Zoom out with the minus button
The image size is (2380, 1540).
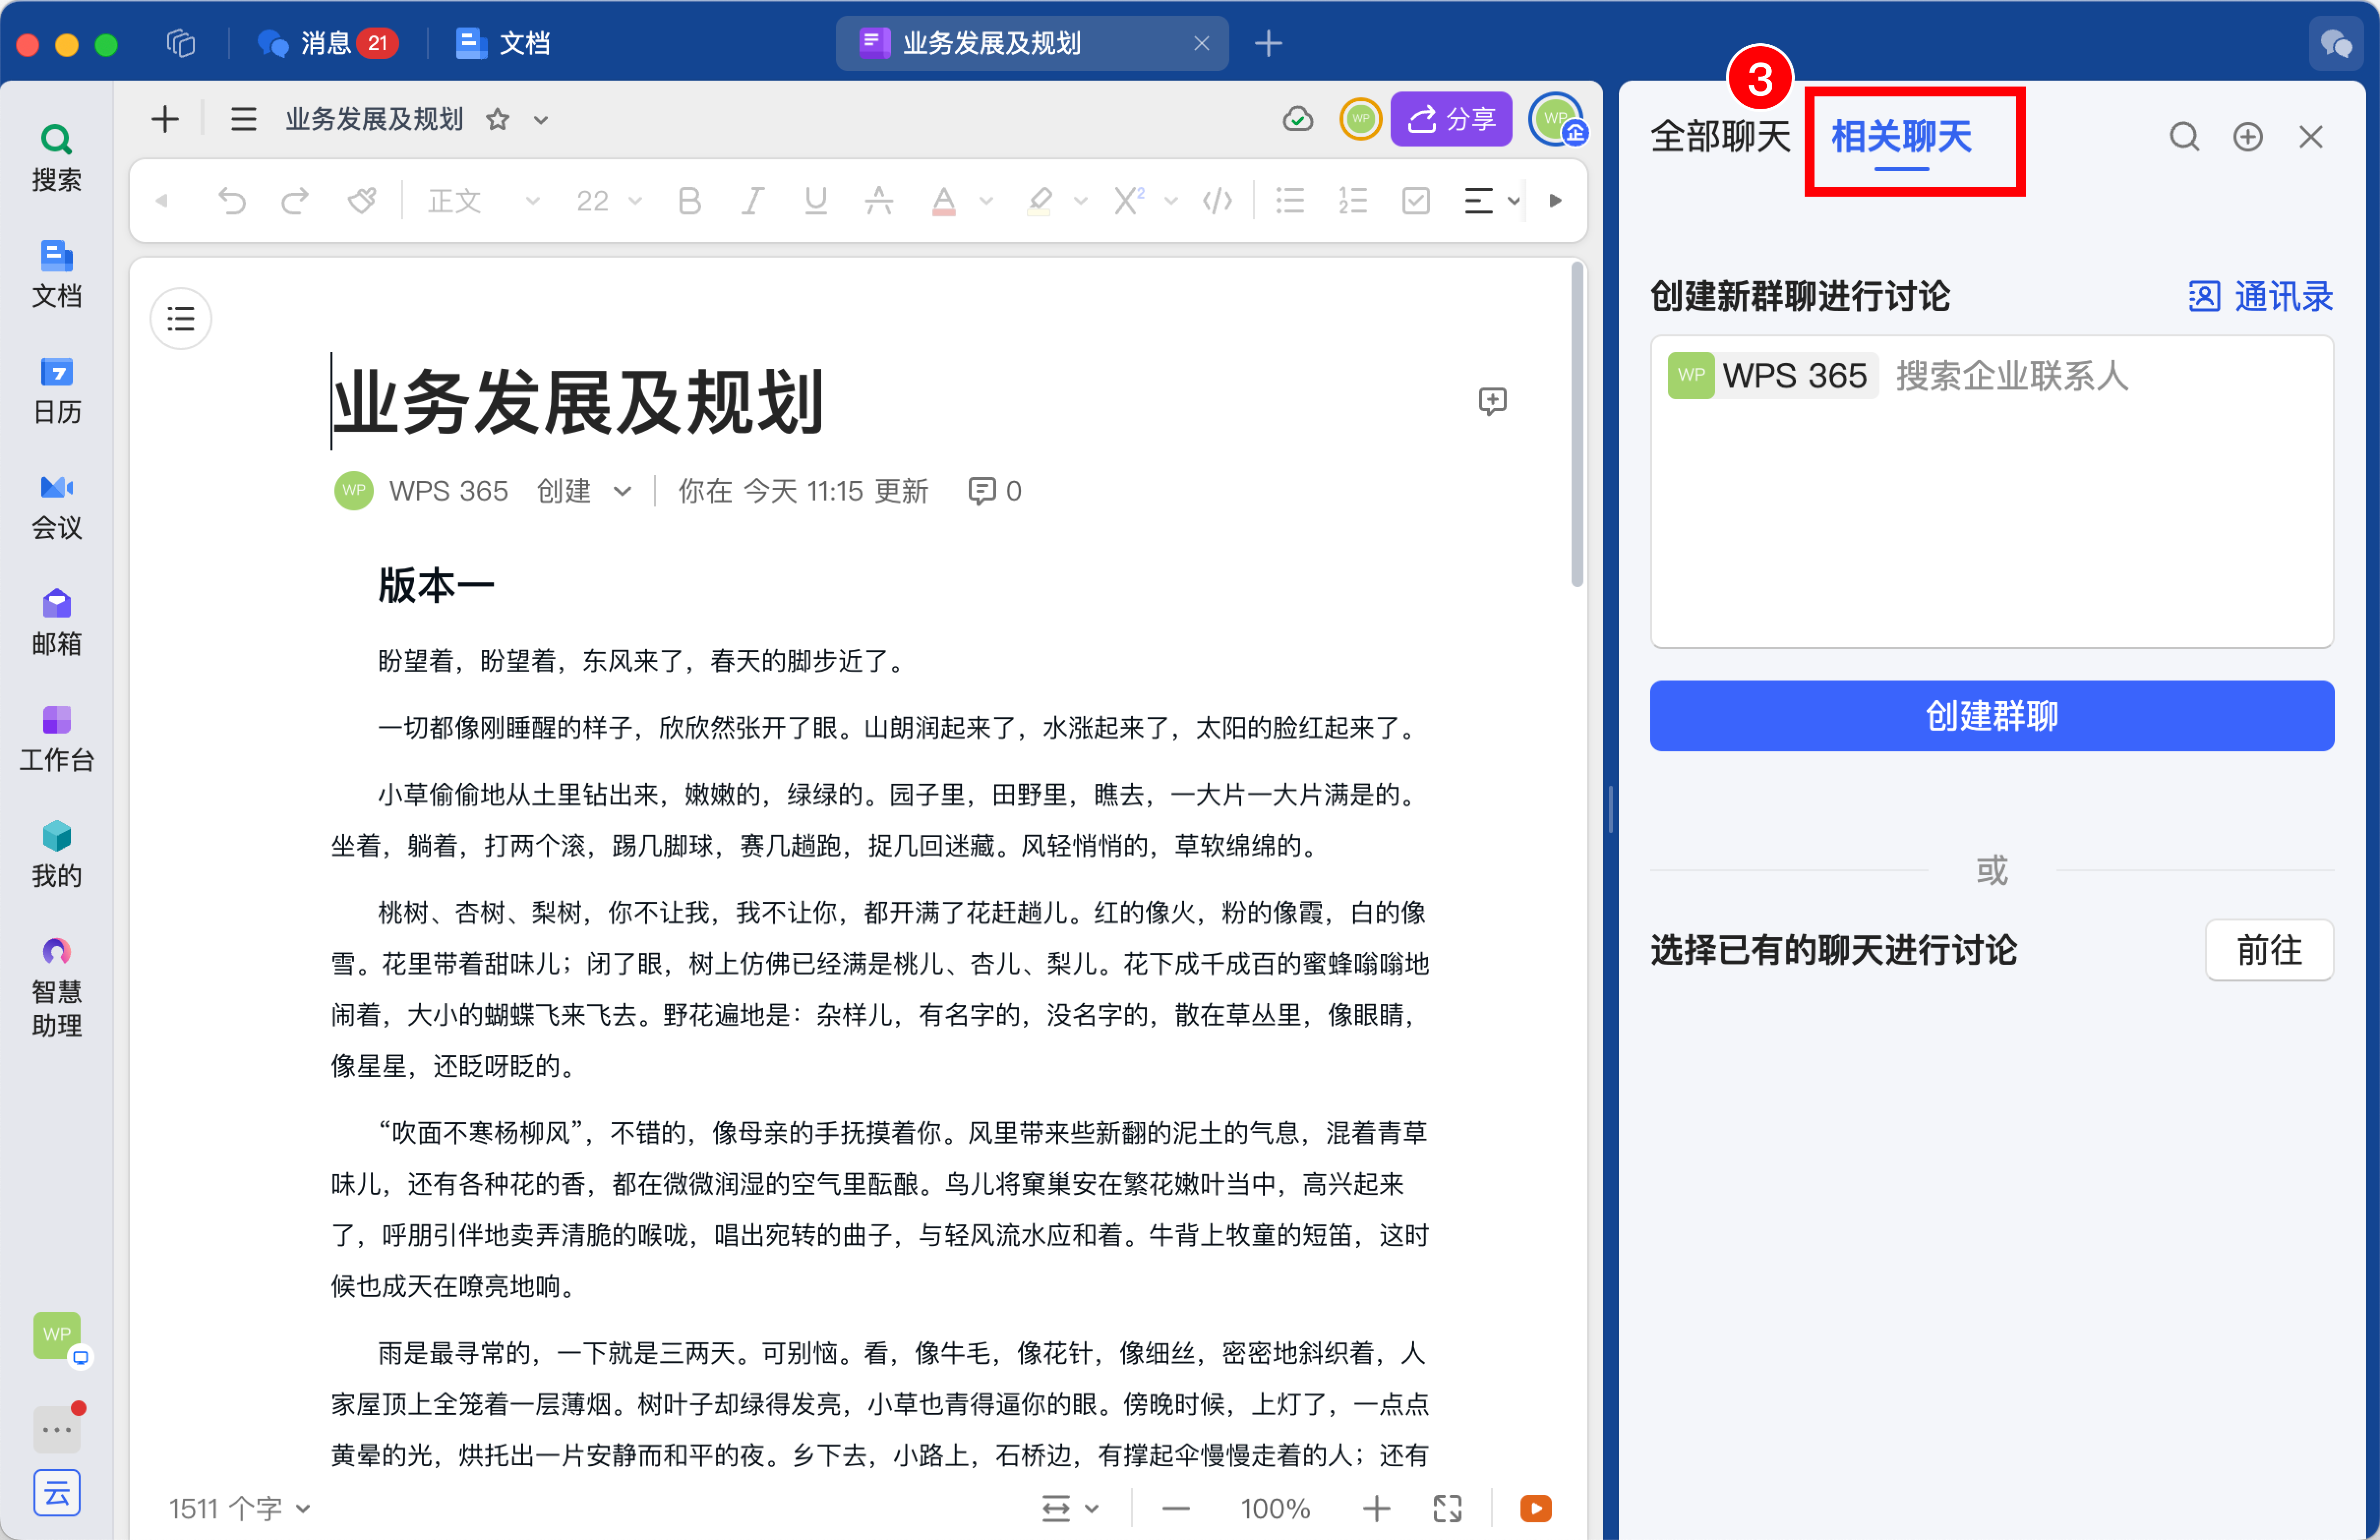click(x=1176, y=1508)
